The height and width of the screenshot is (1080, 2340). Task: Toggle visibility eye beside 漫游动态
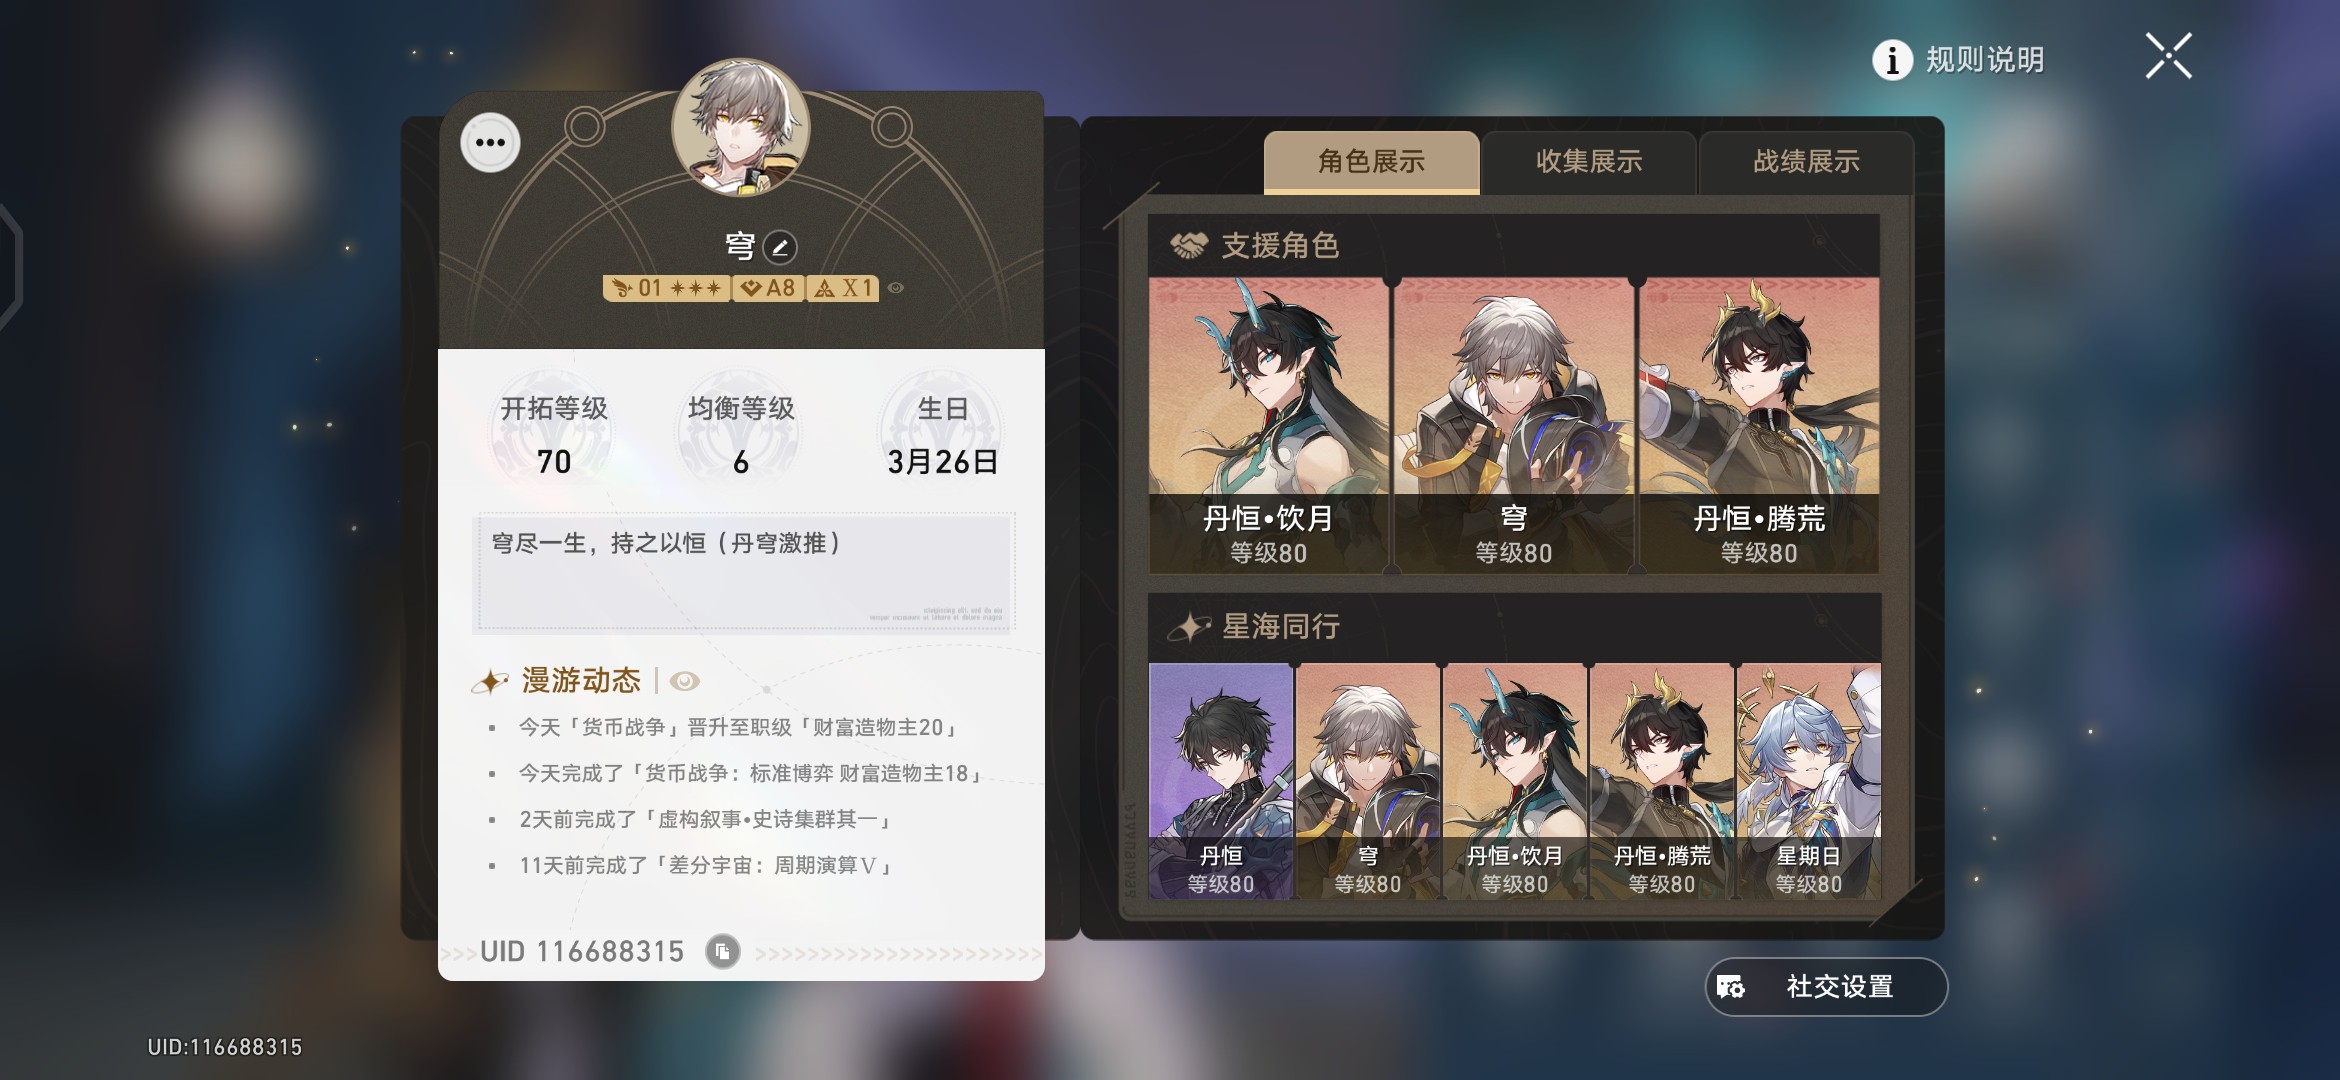click(x=684, y=681)
